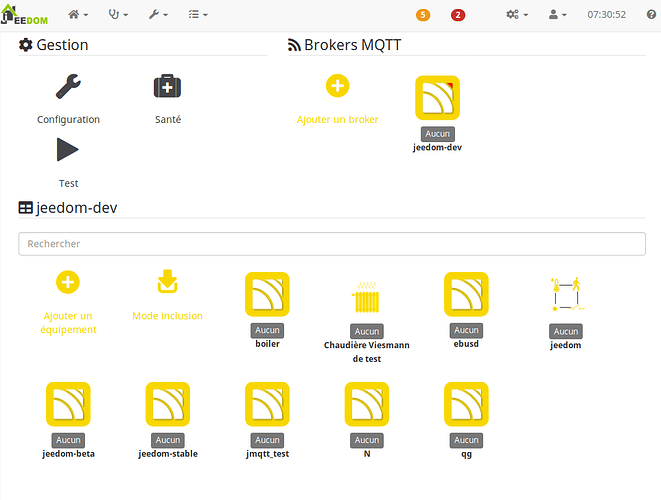Screen dimensions: 661x500
Task: Open the jmqtt_test equipment icon
Action: (x=267, y=404)
